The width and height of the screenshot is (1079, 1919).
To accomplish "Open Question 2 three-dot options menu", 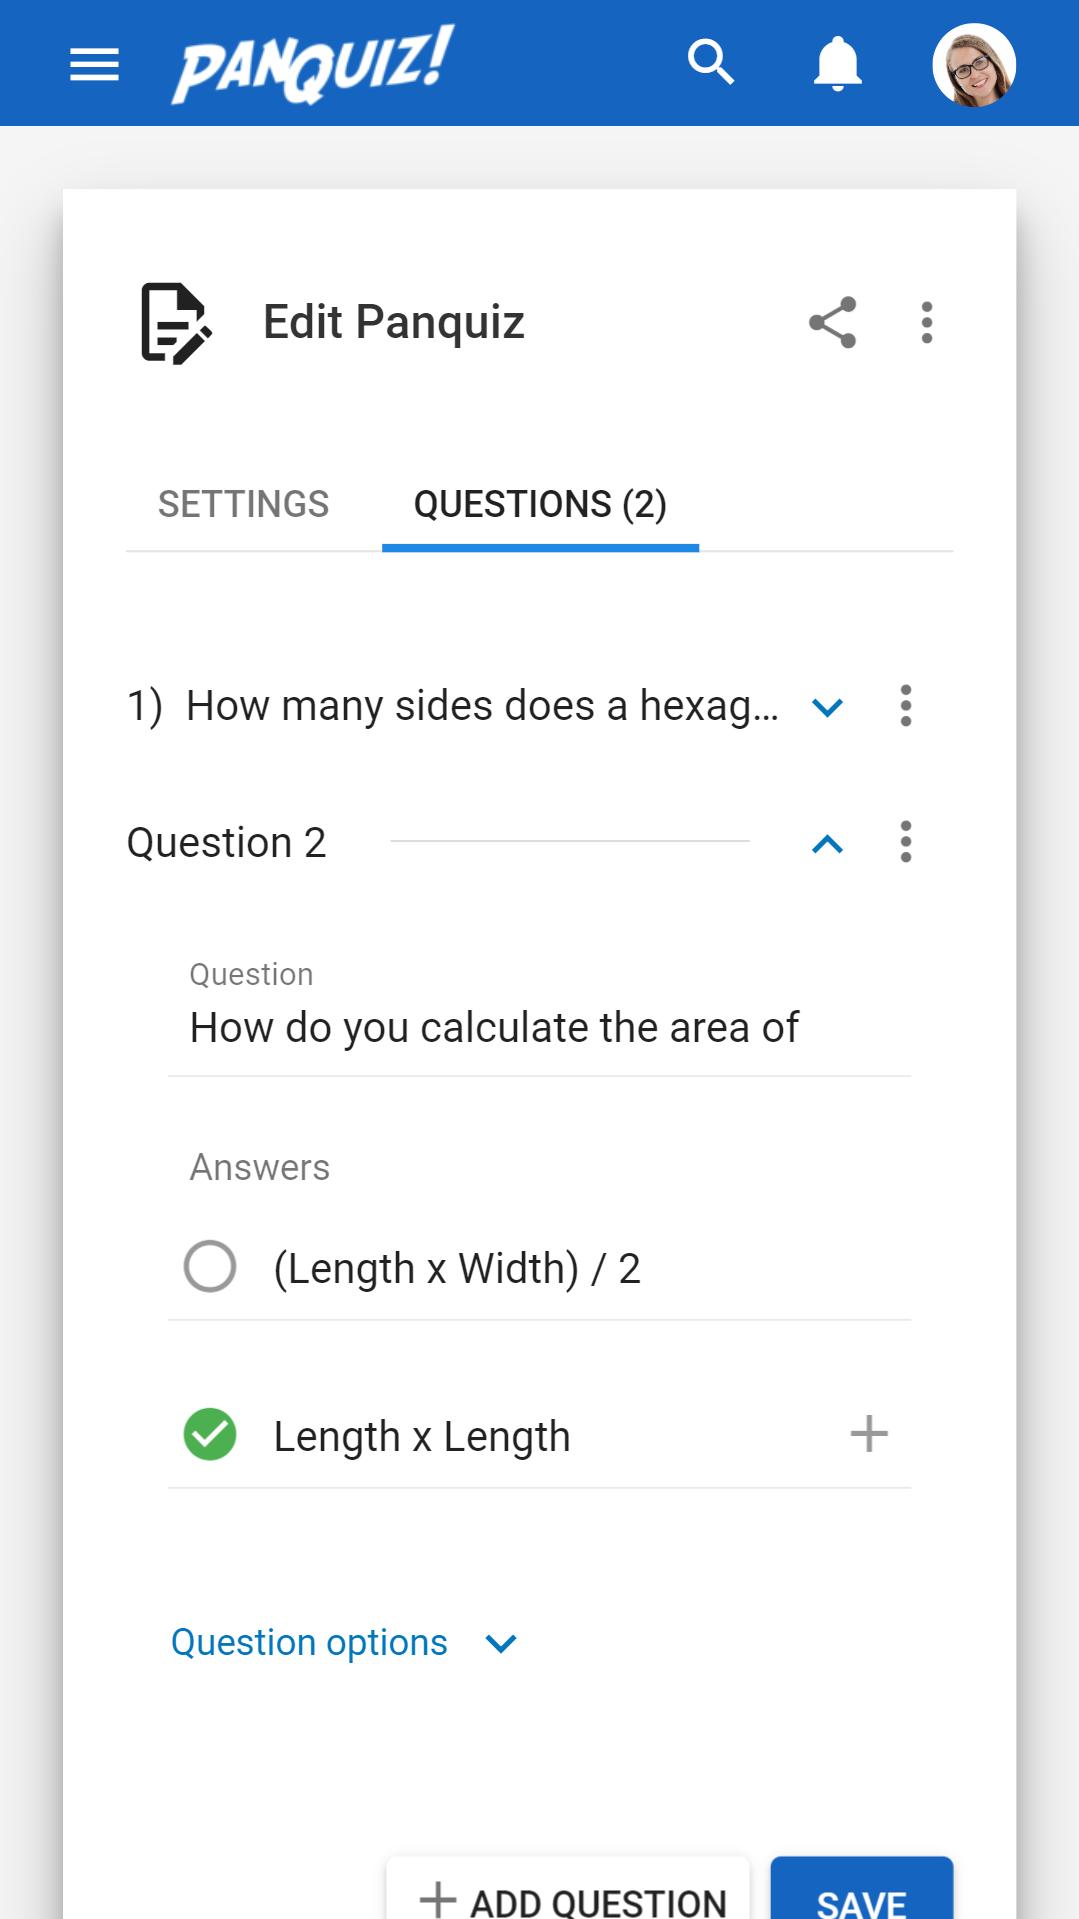I will coord(906,842).
